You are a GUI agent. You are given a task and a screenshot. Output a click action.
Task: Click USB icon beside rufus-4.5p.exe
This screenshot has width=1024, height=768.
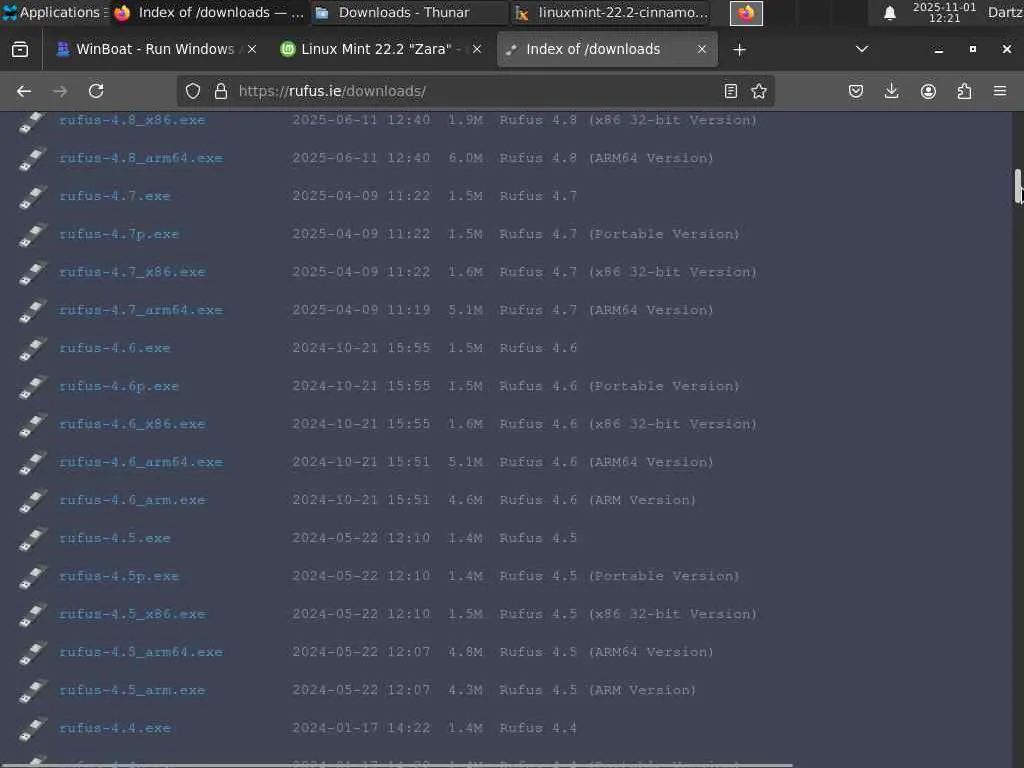[x=32, y=577]
